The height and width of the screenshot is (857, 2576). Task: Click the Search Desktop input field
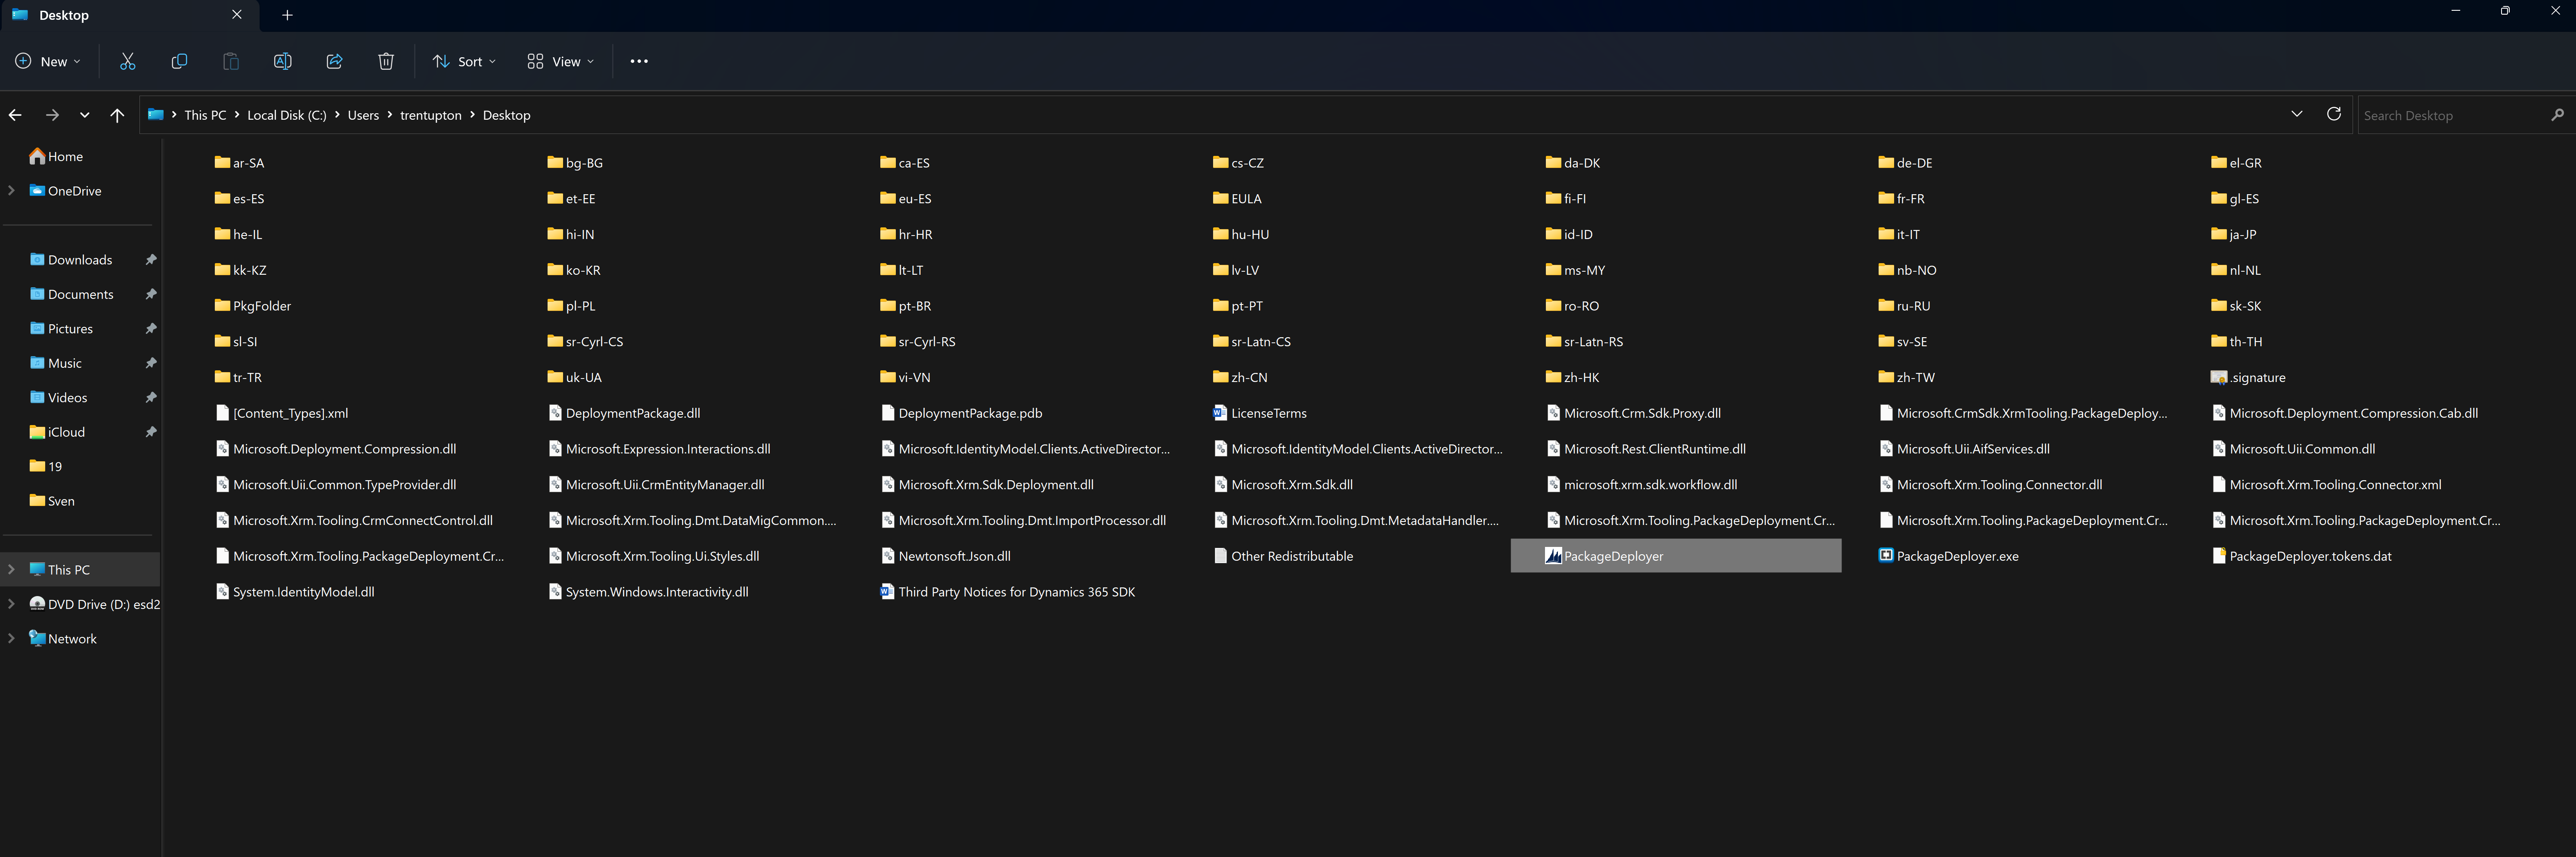click(x=2450, y=115)
